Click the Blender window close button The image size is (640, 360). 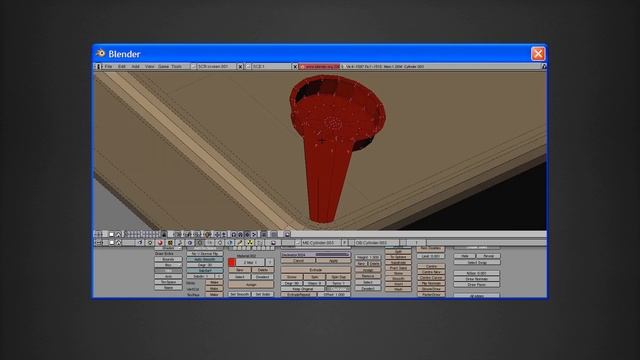538,53
